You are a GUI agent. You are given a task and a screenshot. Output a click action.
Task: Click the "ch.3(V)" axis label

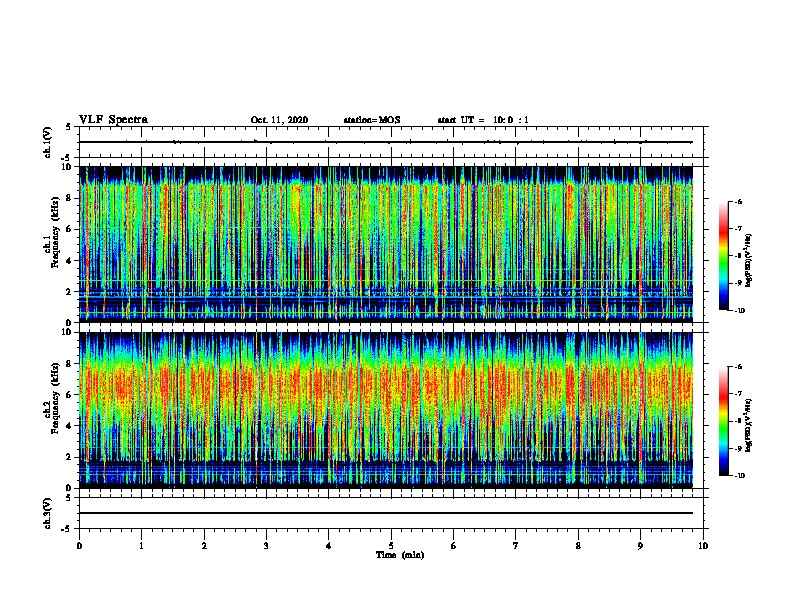click(x=48, y=513)
